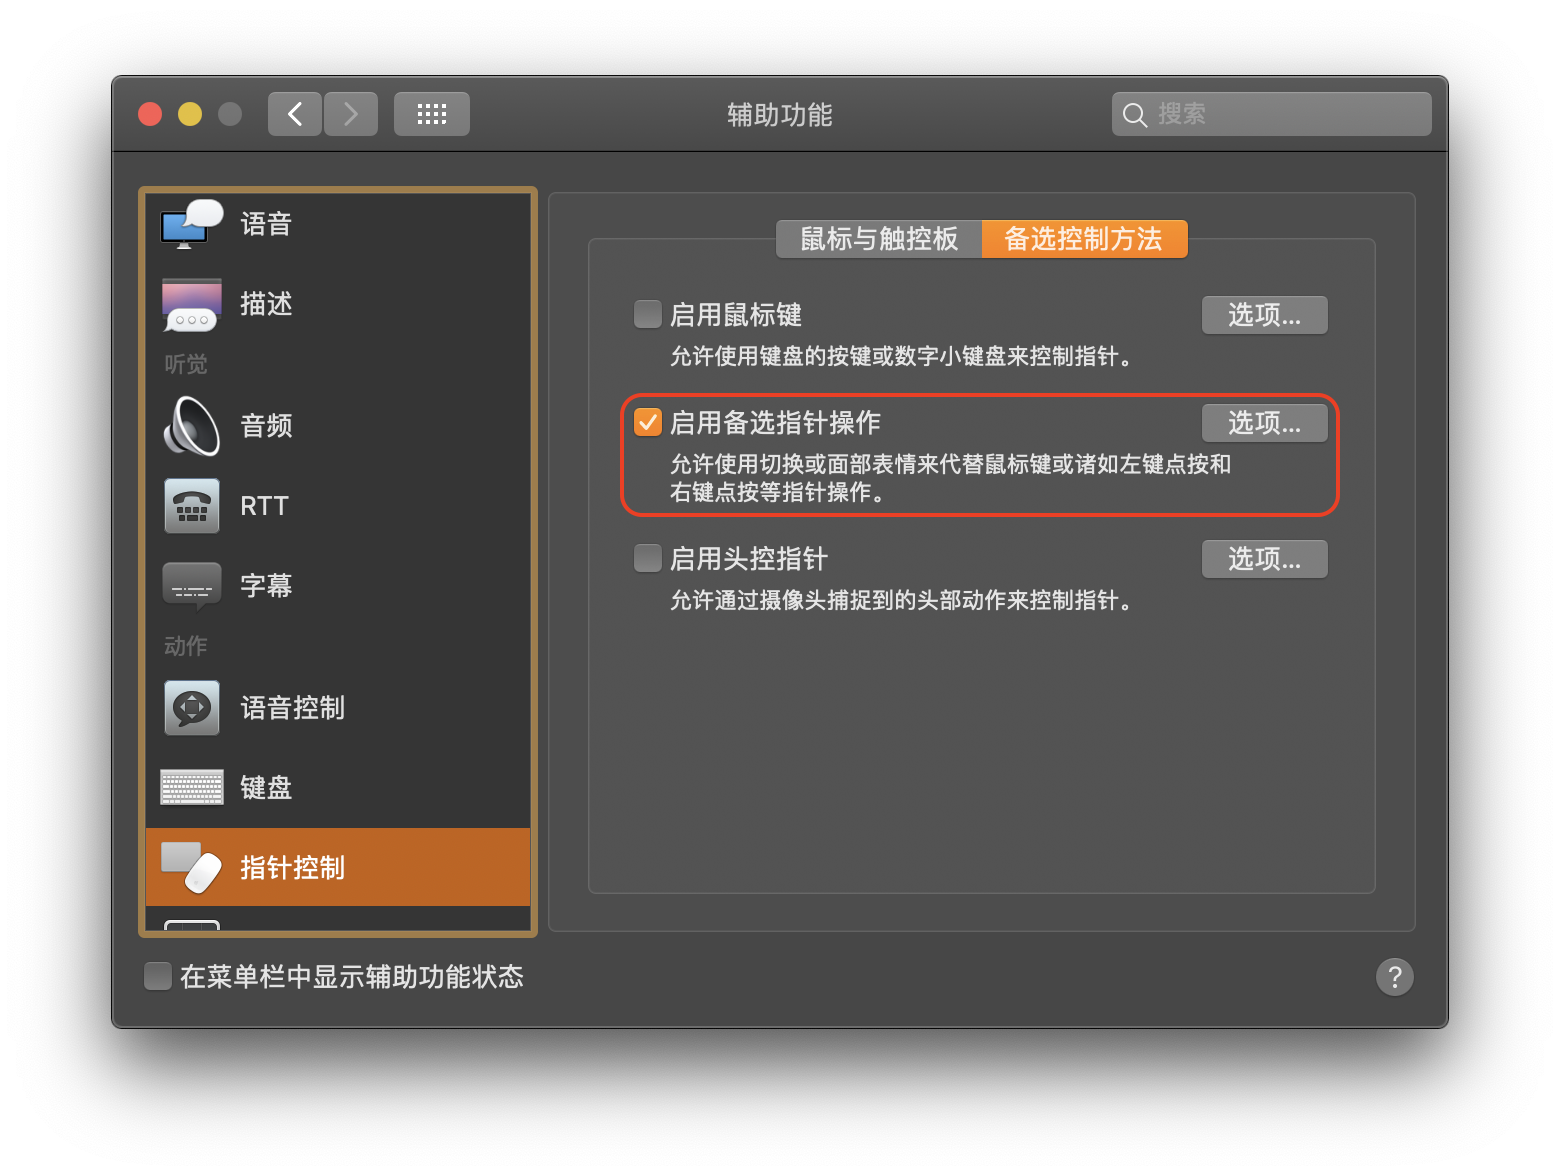
Task: Click the 启用头控指针 label text
Action: tap(749, 559)
